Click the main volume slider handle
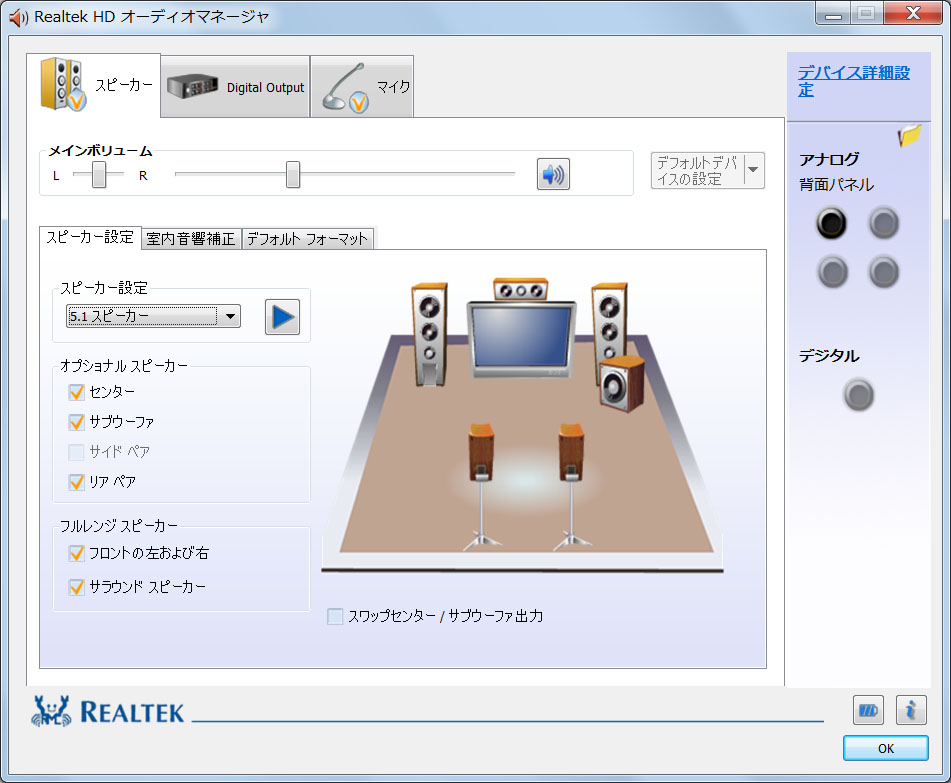The width and height of the screenshot is (951, 783). [293, 175]
